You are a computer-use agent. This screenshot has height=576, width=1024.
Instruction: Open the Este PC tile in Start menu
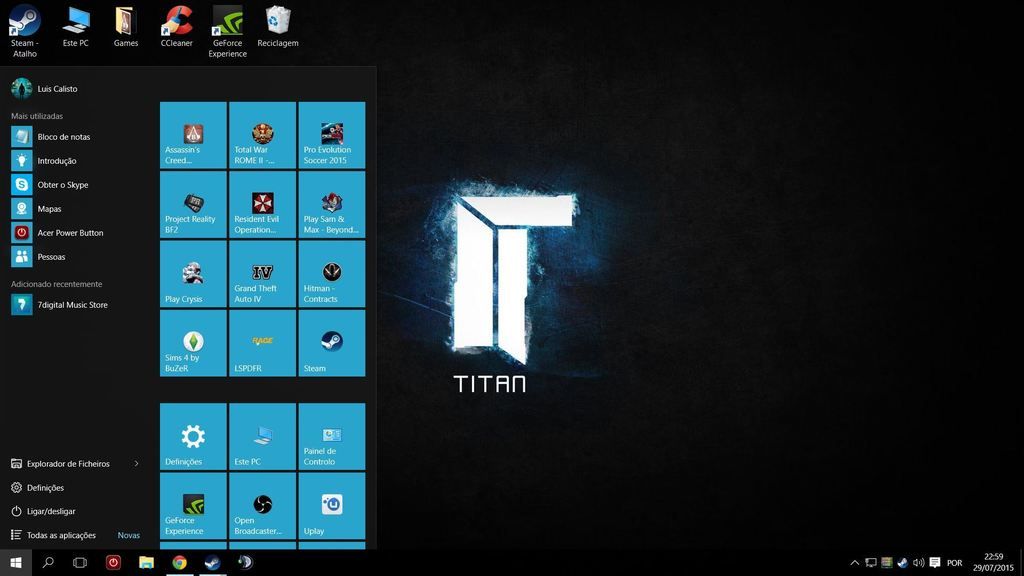(263, 436)
